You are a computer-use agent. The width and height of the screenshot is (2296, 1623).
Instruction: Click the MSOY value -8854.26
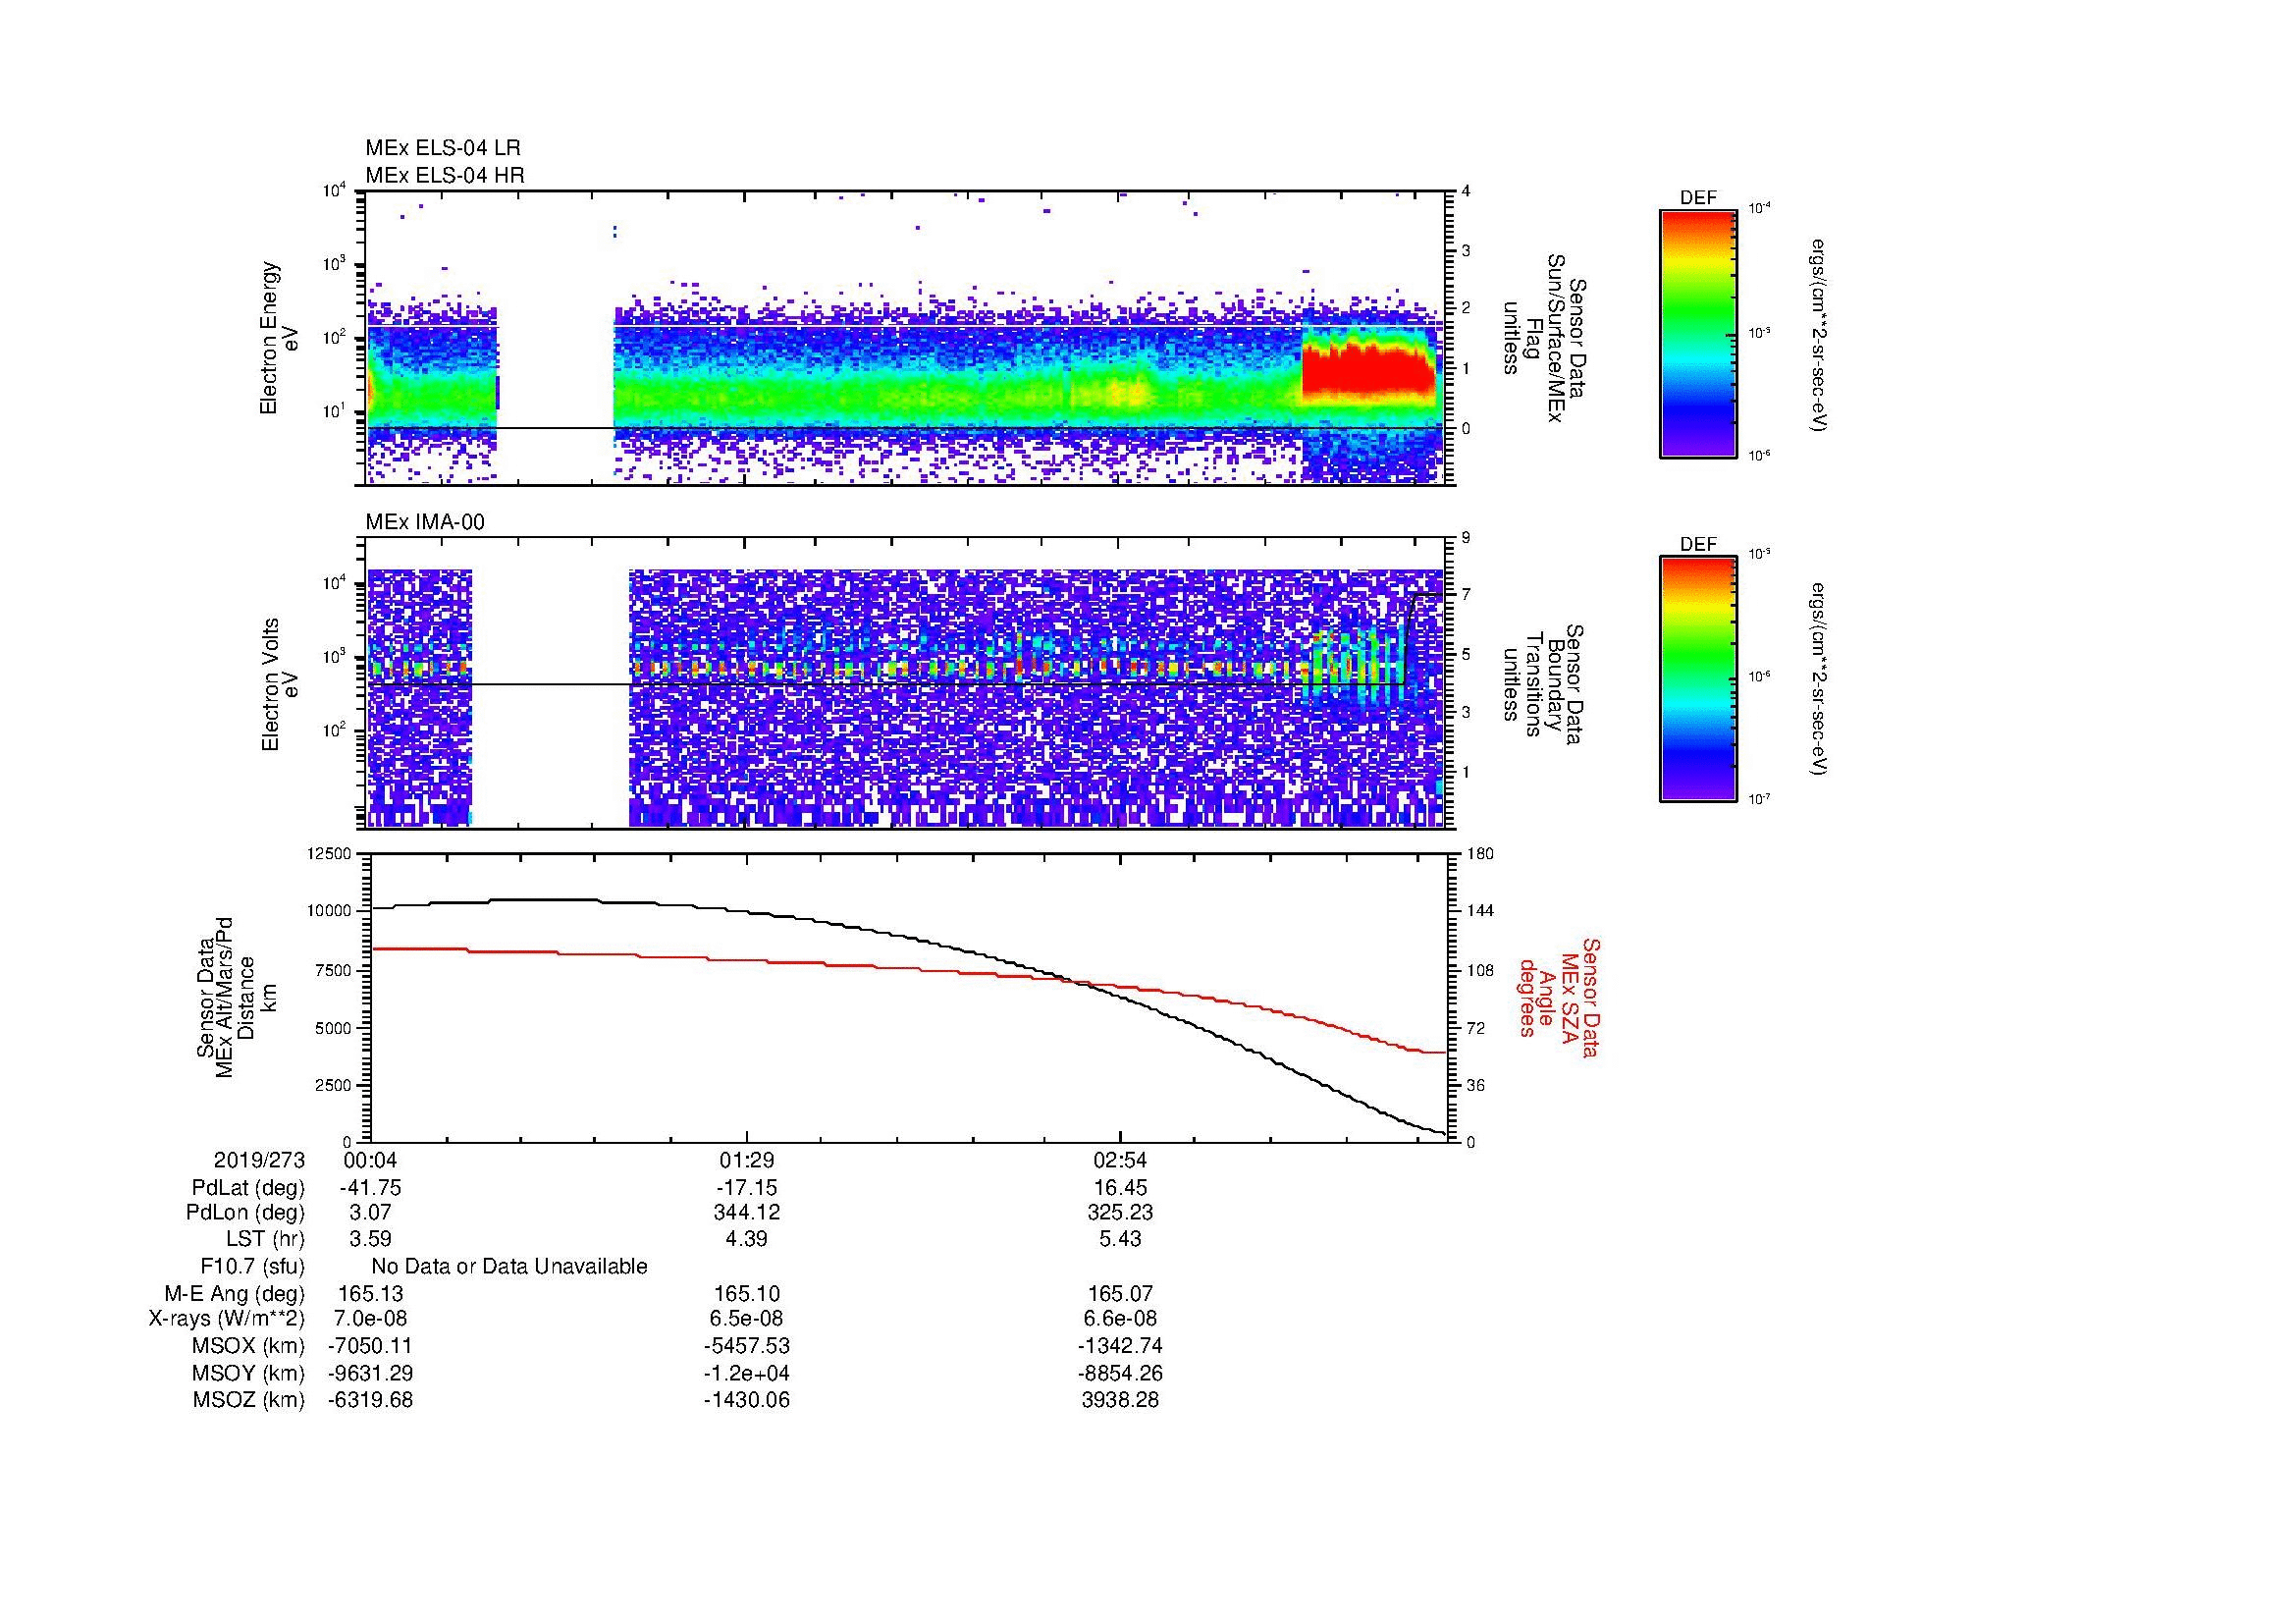tap(1120, 1373)
